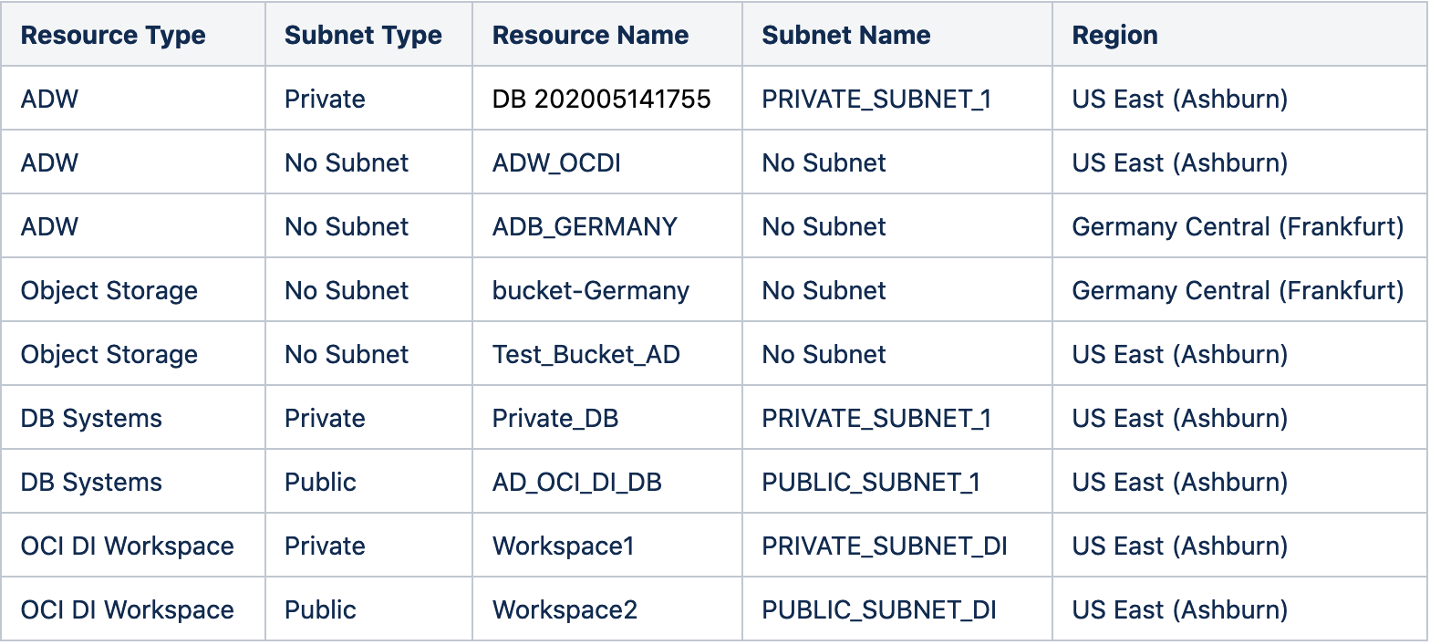1430x644 pixels.
Task: Select the Test_Bucket_AD cell
Action: pyautogui.click(x=586, y=355)
